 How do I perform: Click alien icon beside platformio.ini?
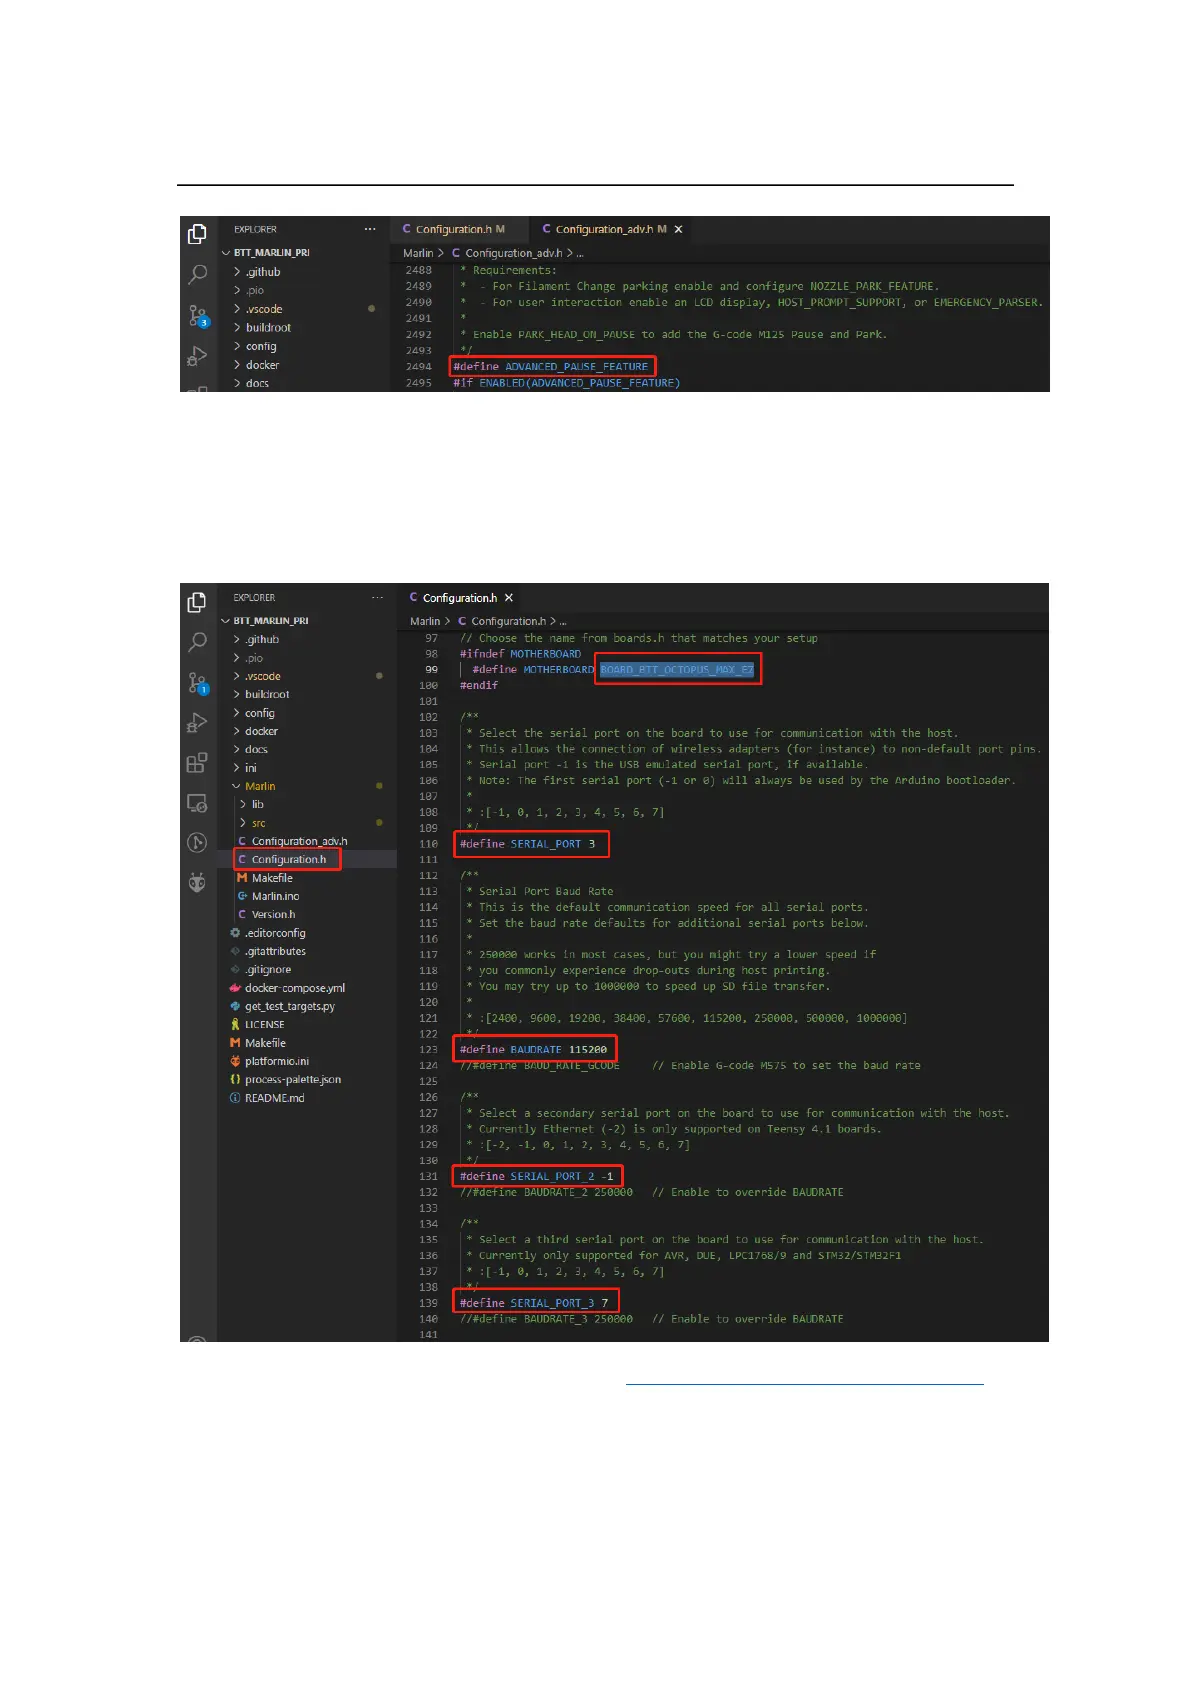235,1061
